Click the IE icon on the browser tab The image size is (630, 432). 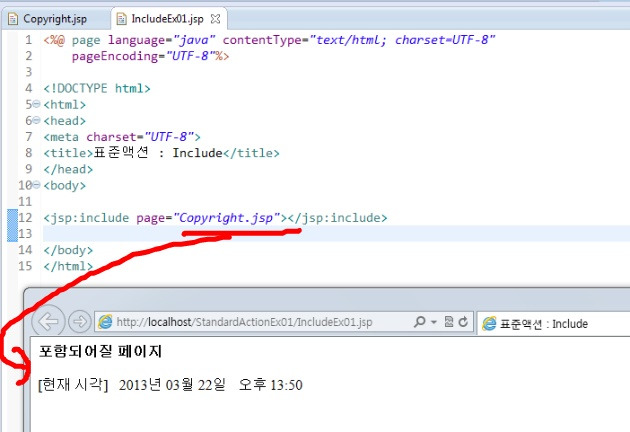[489, 323]
